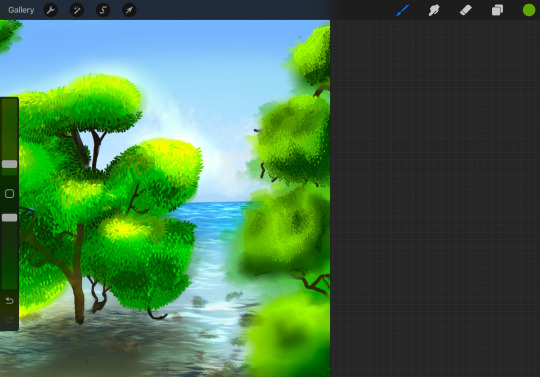The image size is (540, 377).
Task: Tap the square Modify button in sidebar
Action: (x=9, y=193)
